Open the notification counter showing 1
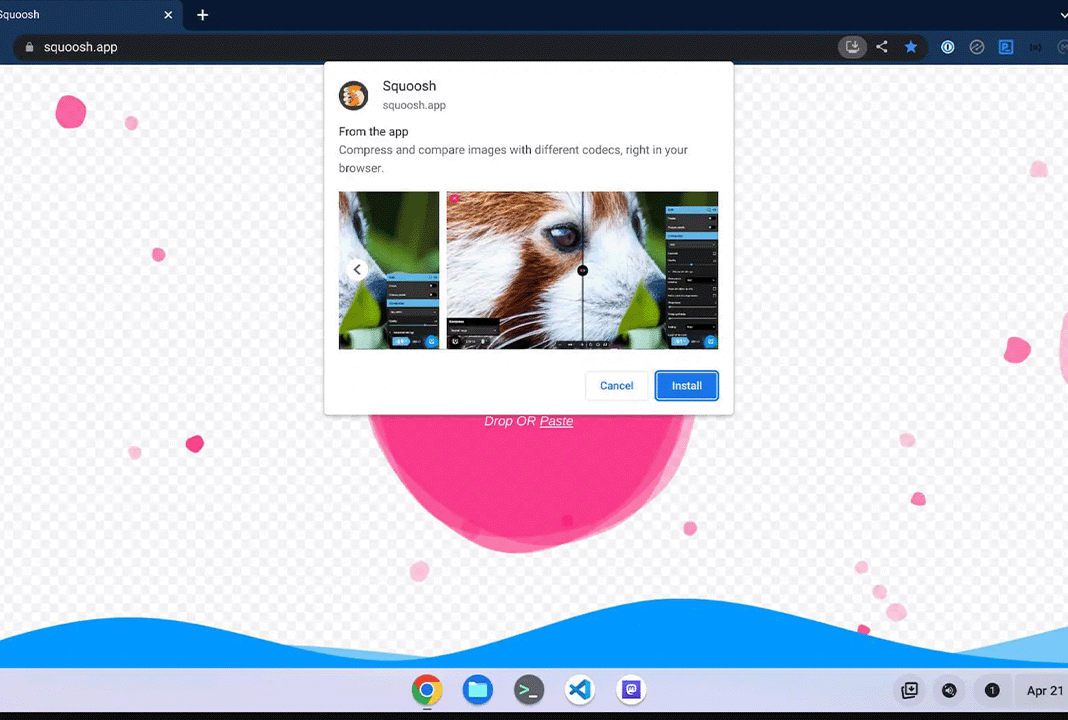 point(992,691)
